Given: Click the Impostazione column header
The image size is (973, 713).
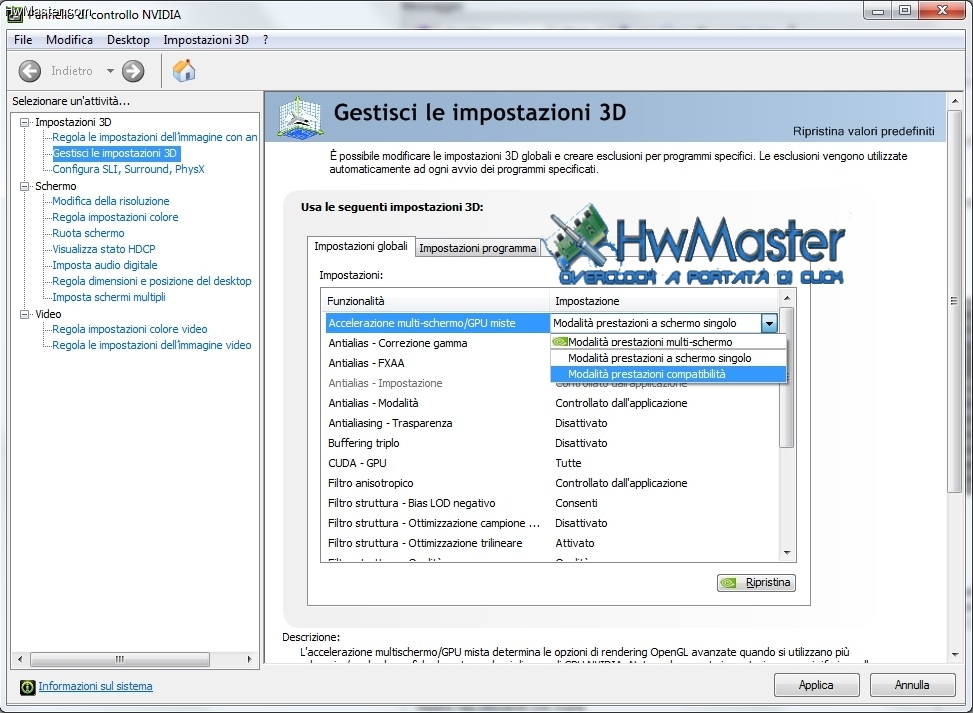Looking at the screenshot, I should (665, 301).
